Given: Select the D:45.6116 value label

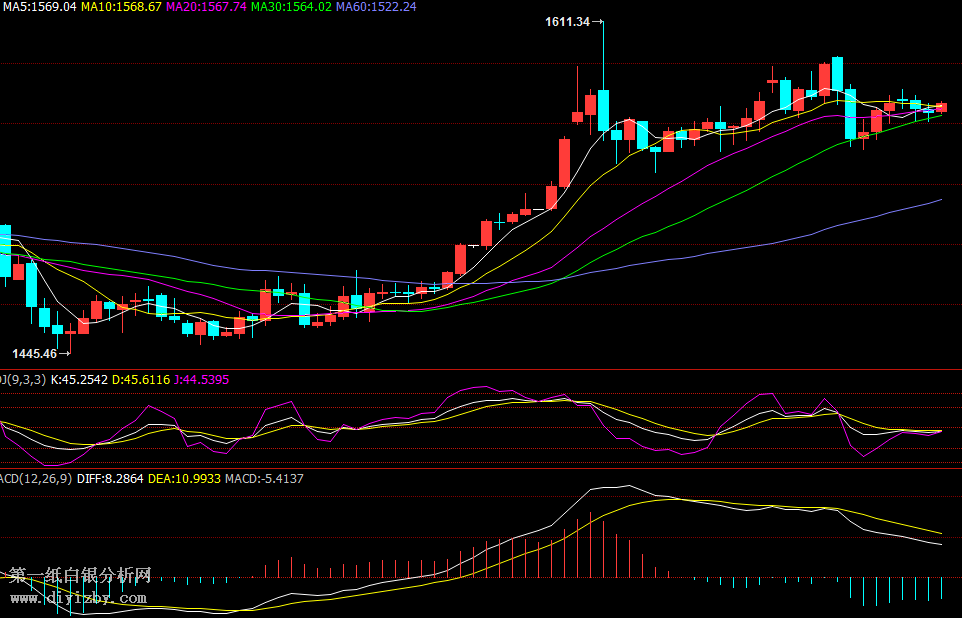Looking at the screenshot, I should click(141, 380).
